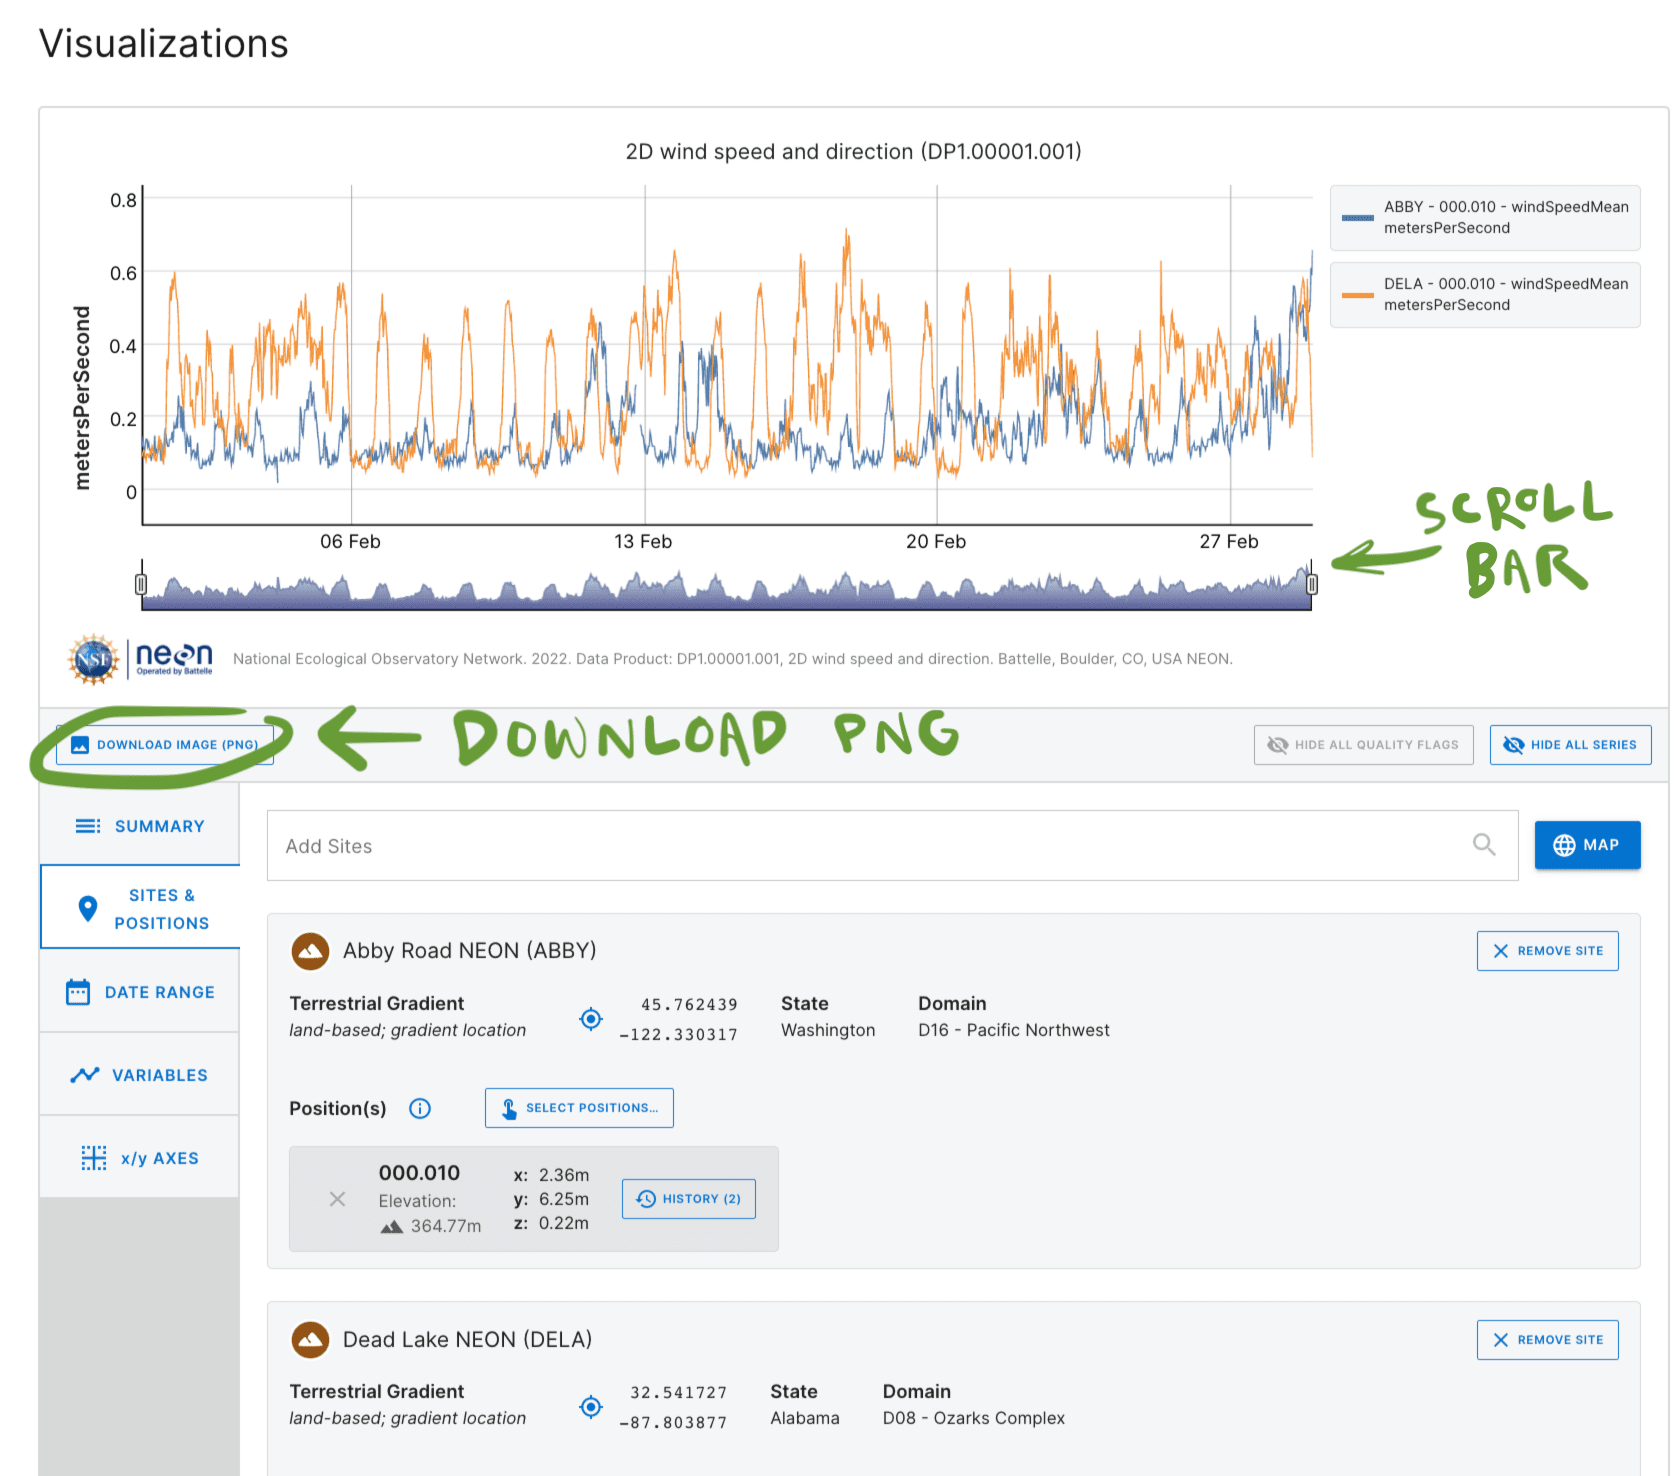
Task: Open the Sites & Positions panel
Action: coord(140,908)
